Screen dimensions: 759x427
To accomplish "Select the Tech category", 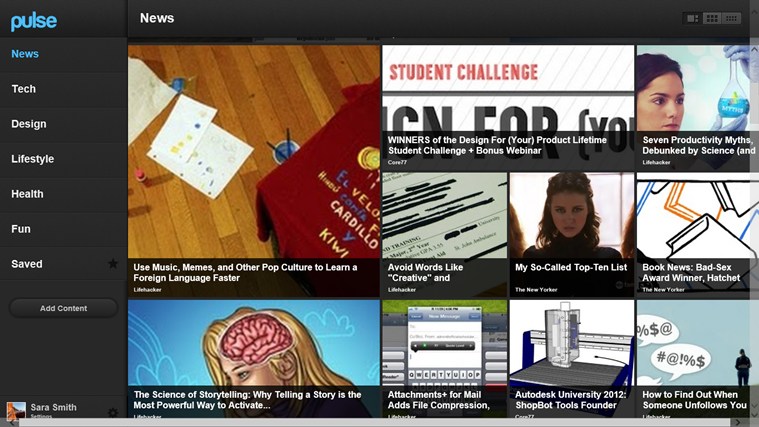I will (x=63, y=89).
